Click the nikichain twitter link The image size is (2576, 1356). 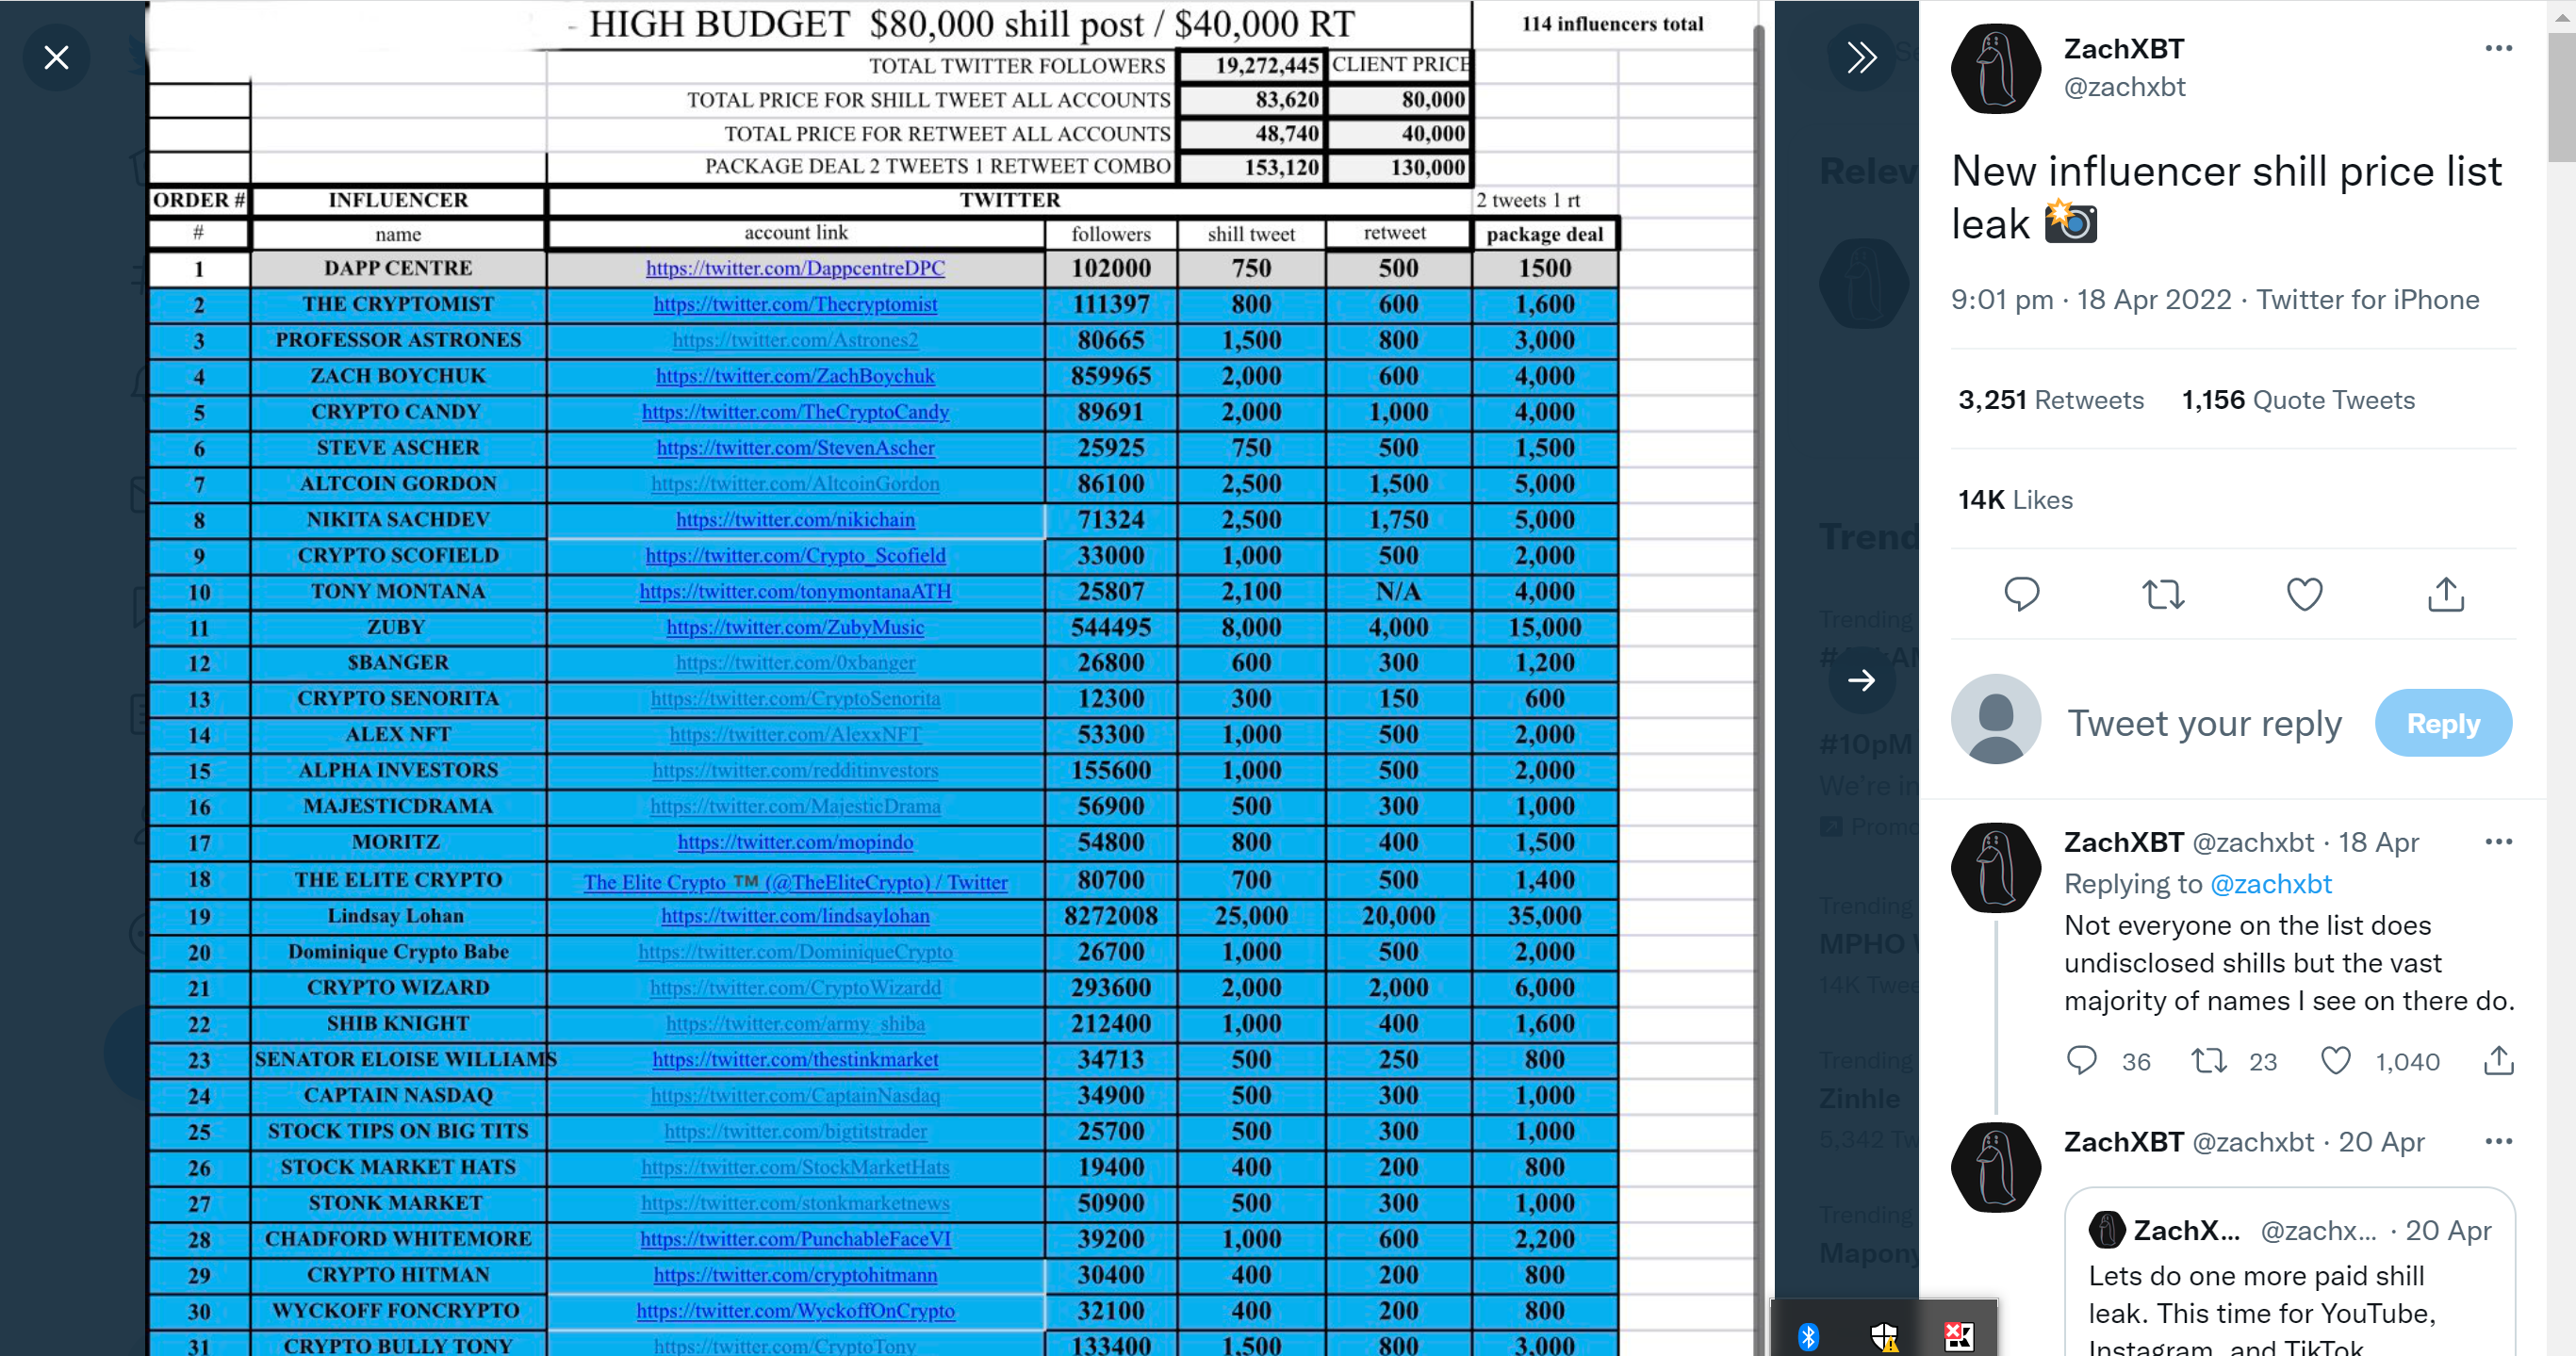(x=795, y=520)
